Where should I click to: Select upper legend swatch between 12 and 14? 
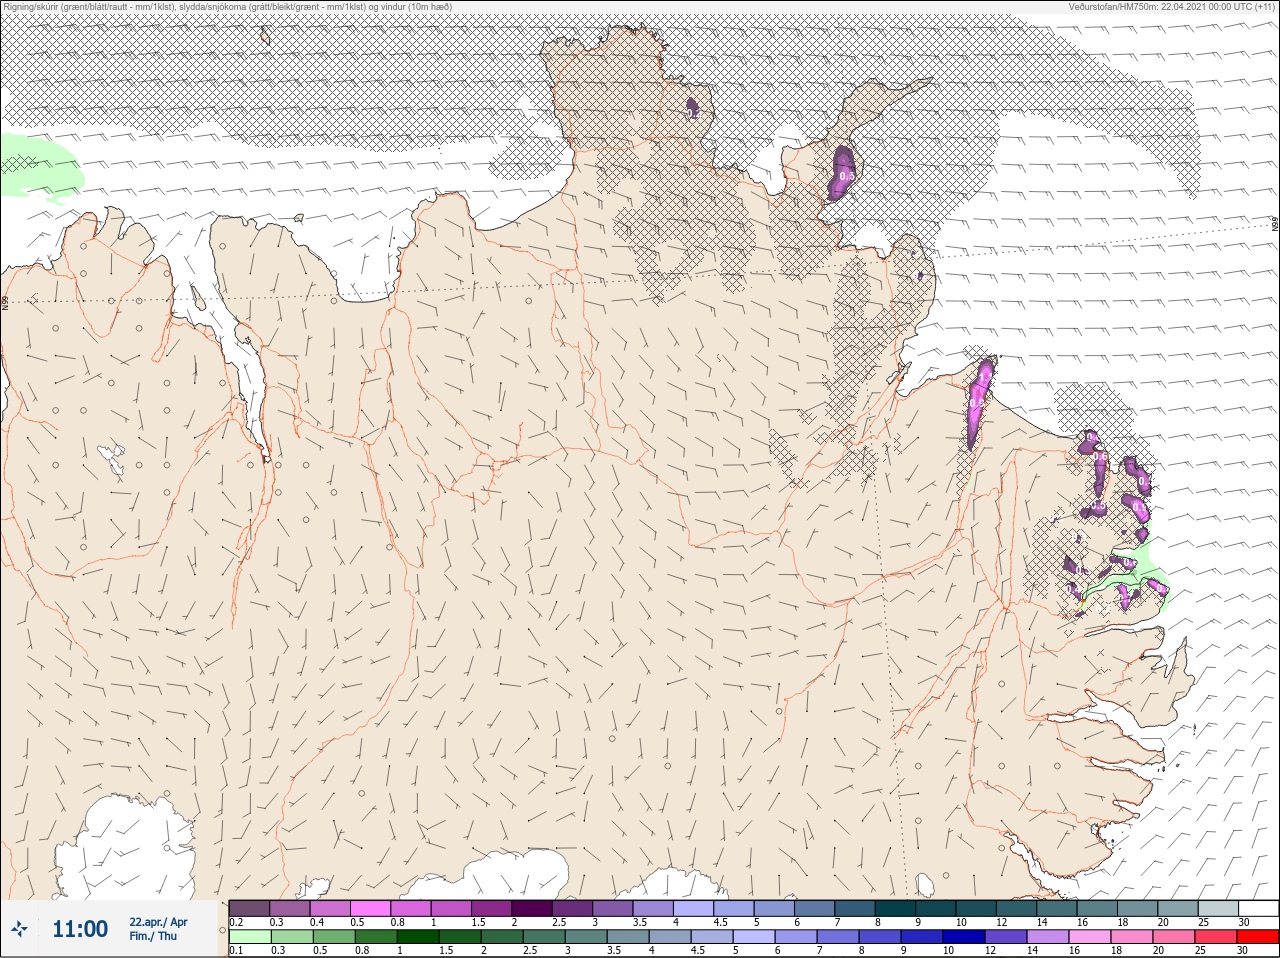1018,908
